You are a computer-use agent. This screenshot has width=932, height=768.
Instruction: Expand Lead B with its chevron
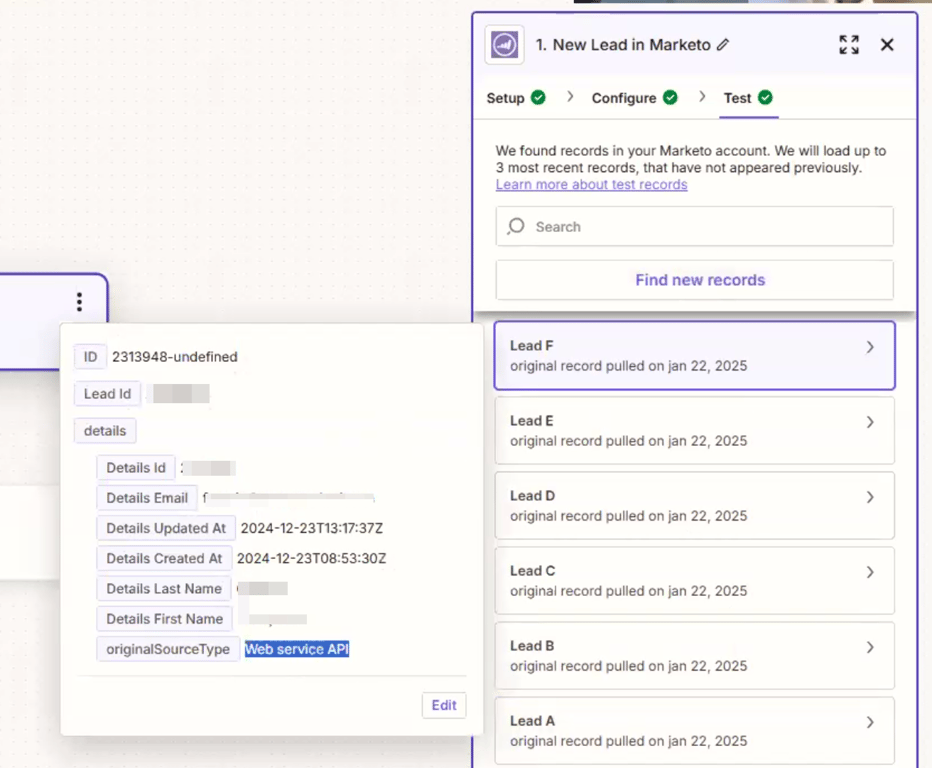(870, 647)
